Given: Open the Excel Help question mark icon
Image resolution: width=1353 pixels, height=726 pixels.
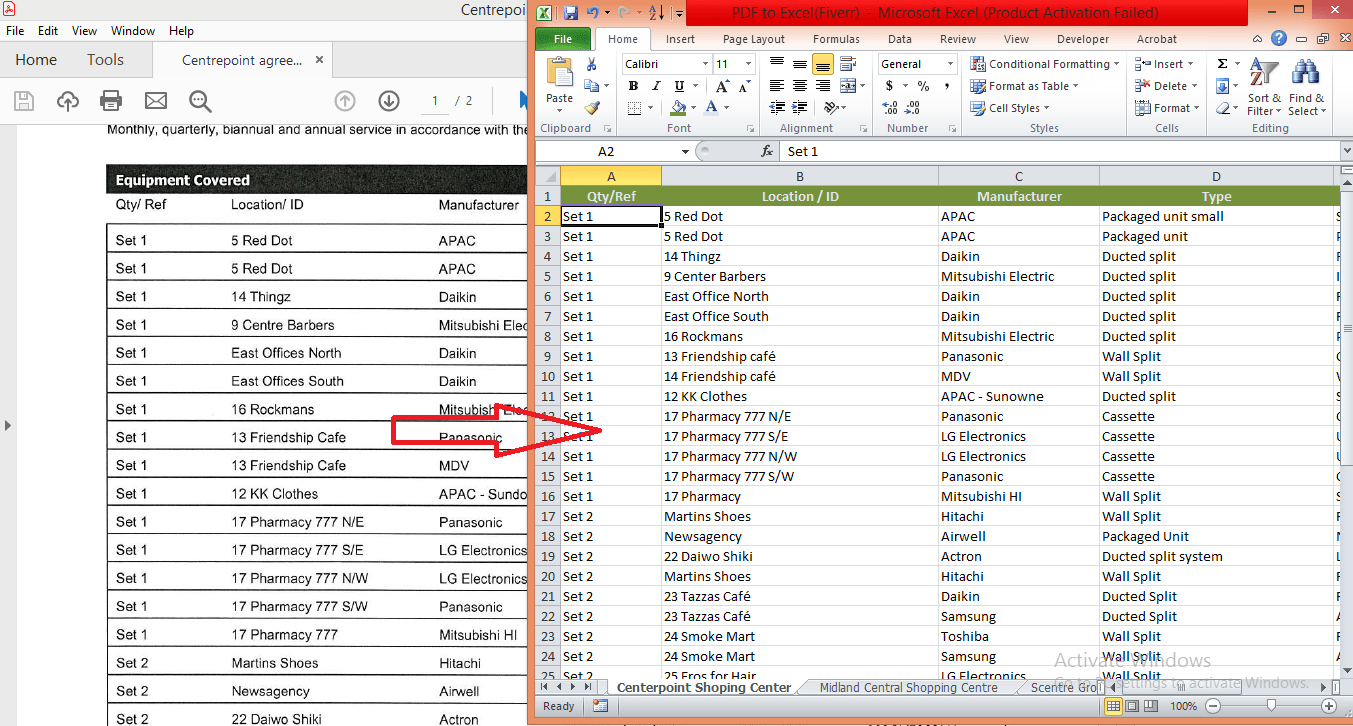Looking at the screenshot, I should pyautogui.click(x=1279, y=39).
